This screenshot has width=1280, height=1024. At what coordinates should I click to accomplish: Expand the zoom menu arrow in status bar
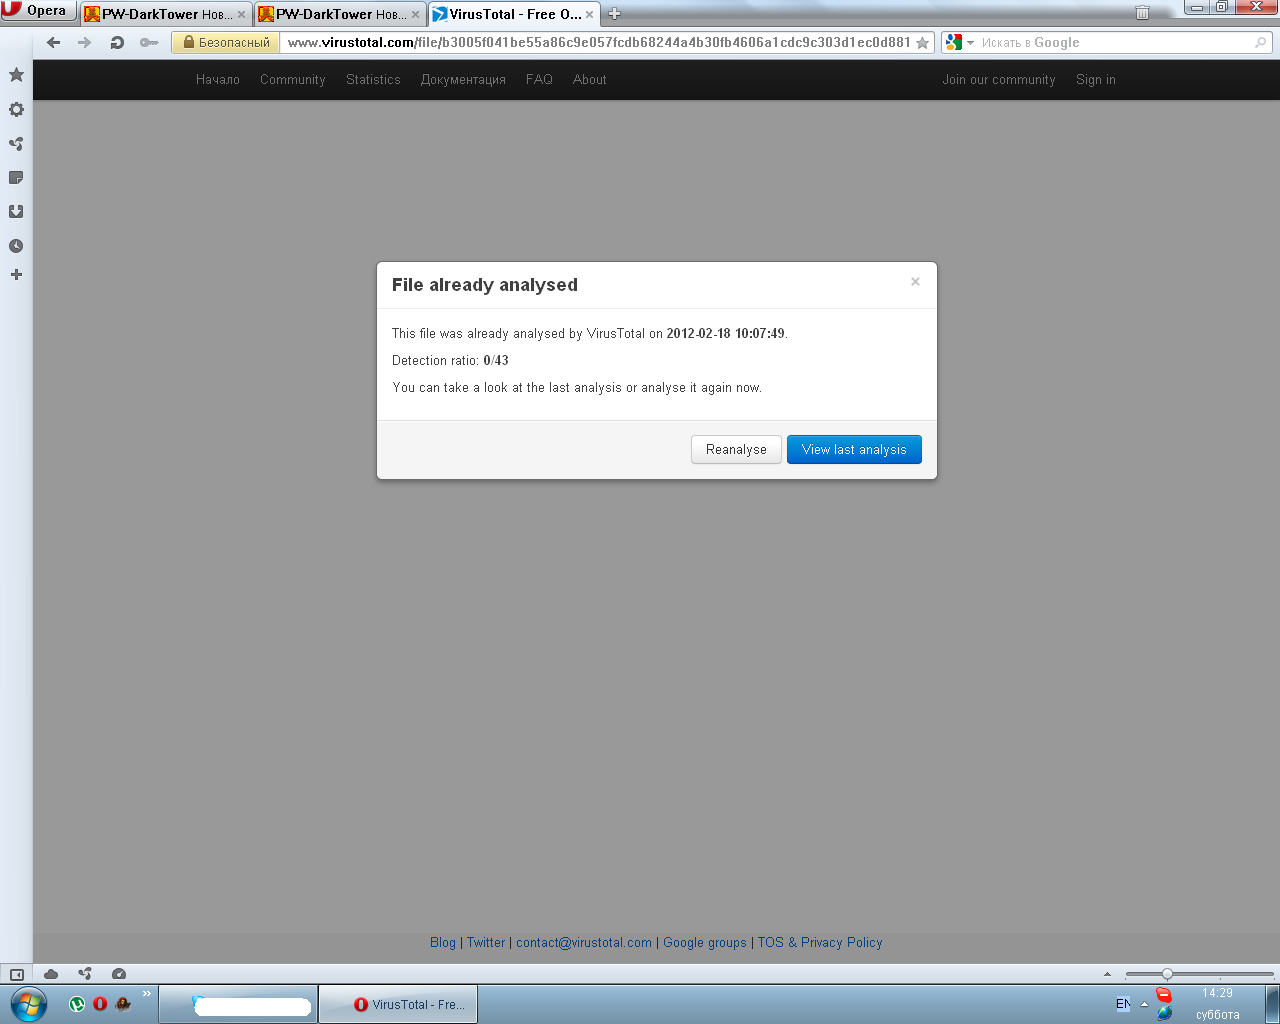1107,974
